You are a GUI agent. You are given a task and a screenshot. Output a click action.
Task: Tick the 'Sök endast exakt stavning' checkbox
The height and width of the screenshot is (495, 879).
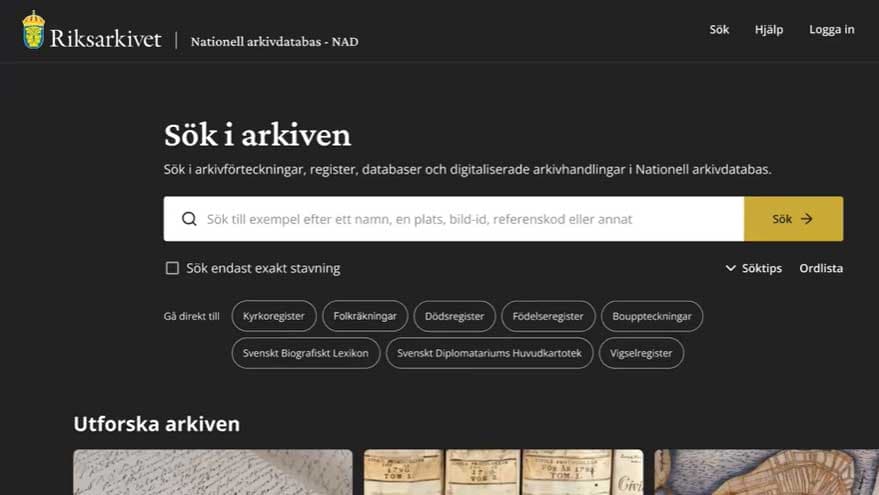[x=172, y=268]
